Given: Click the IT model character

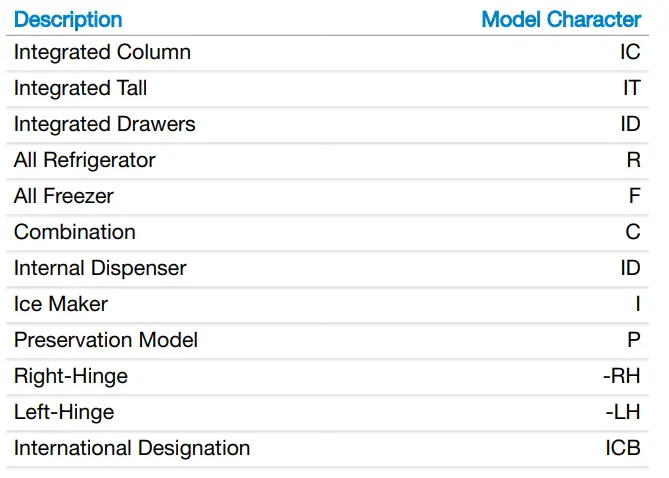Looking at the screenshot, I should pyautogui.click(x=631, y=88).
